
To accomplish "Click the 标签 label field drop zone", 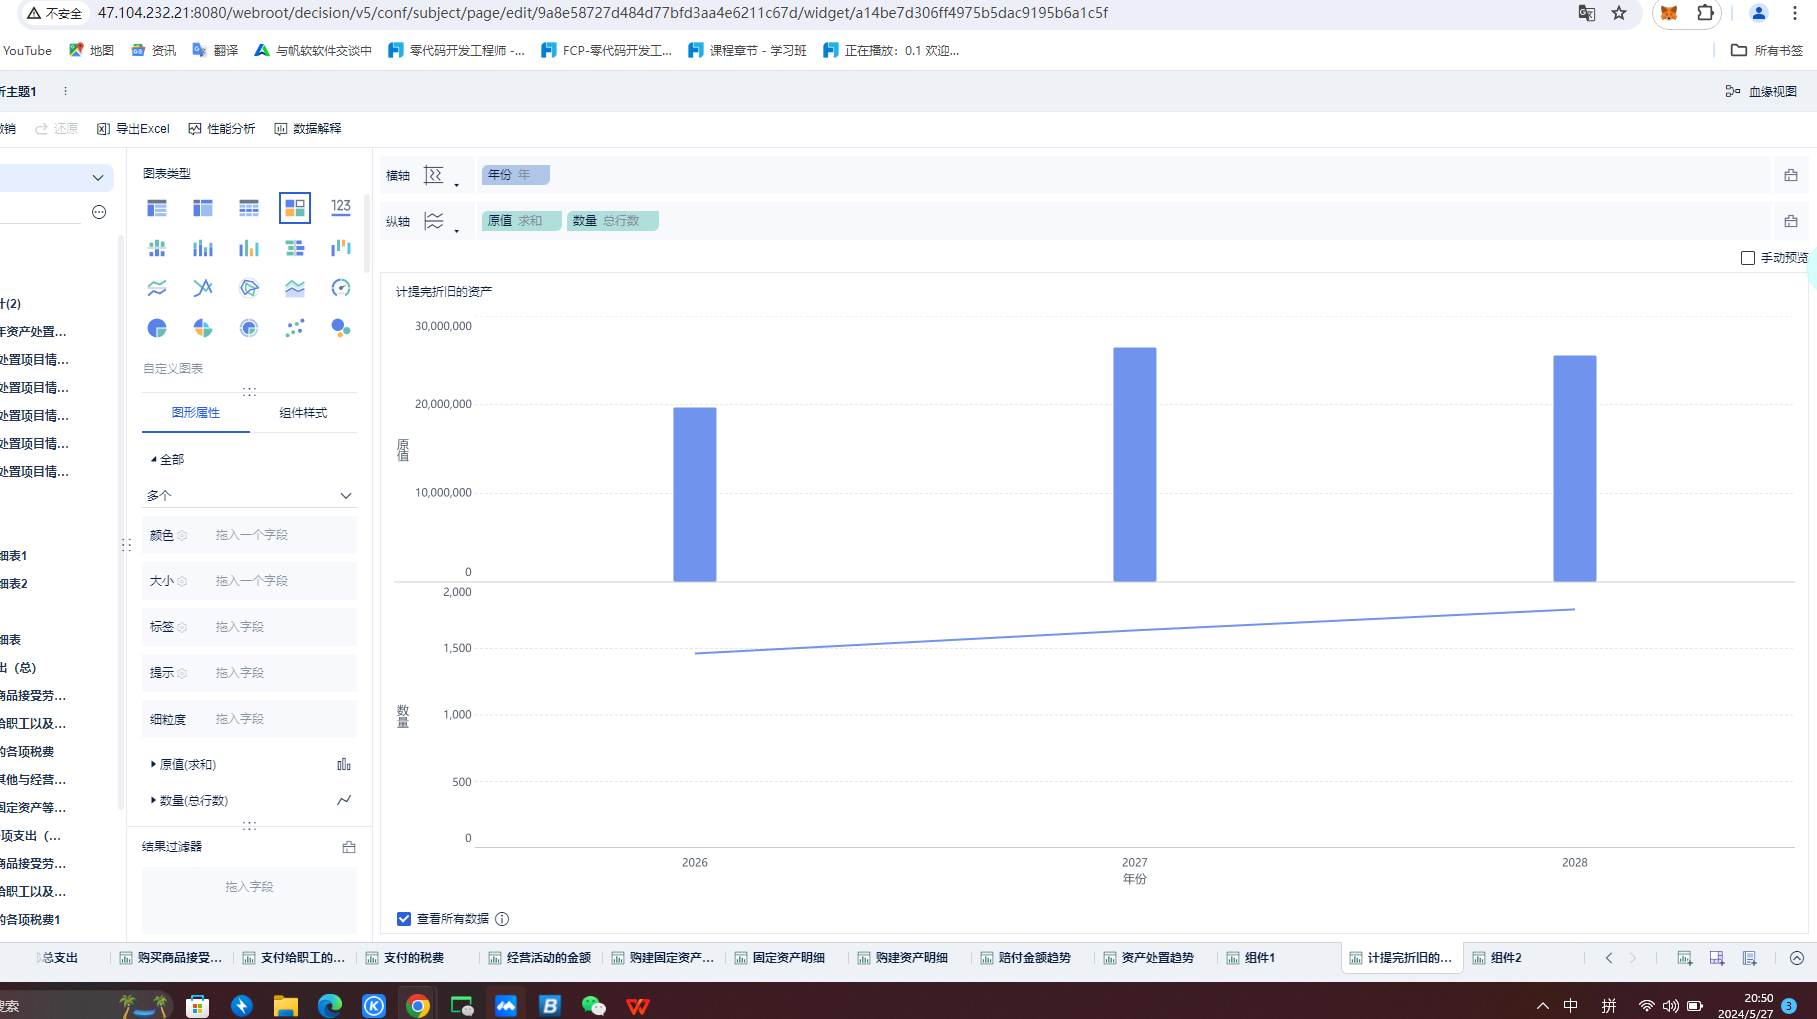I will (x=249, y=627).
